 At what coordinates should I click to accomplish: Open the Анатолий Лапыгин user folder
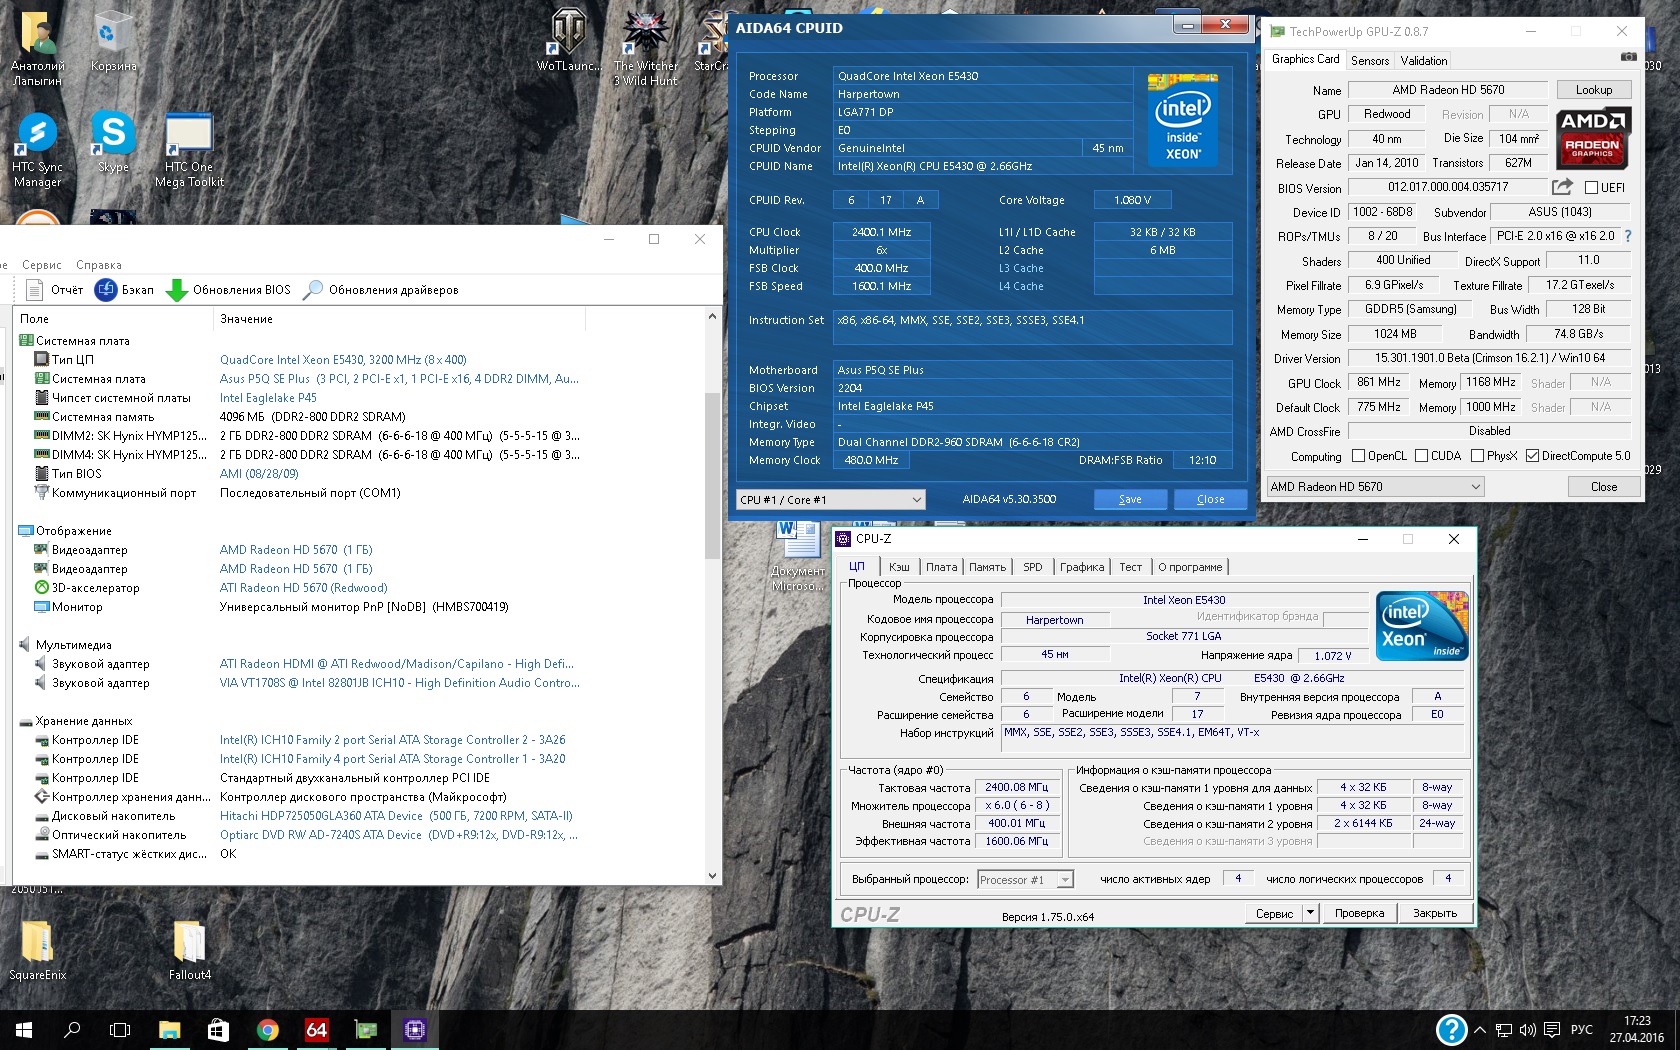click(37, 48)
